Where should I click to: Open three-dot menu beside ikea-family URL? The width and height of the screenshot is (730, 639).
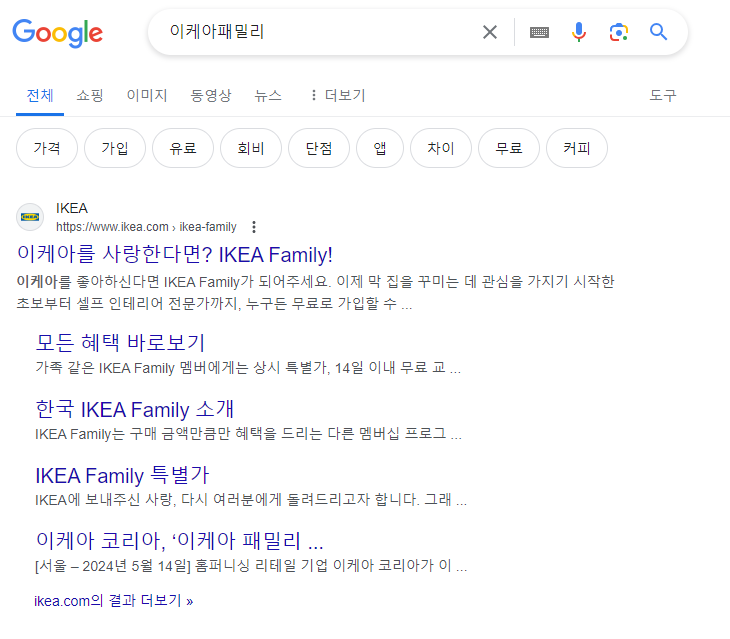pos(254,227)
